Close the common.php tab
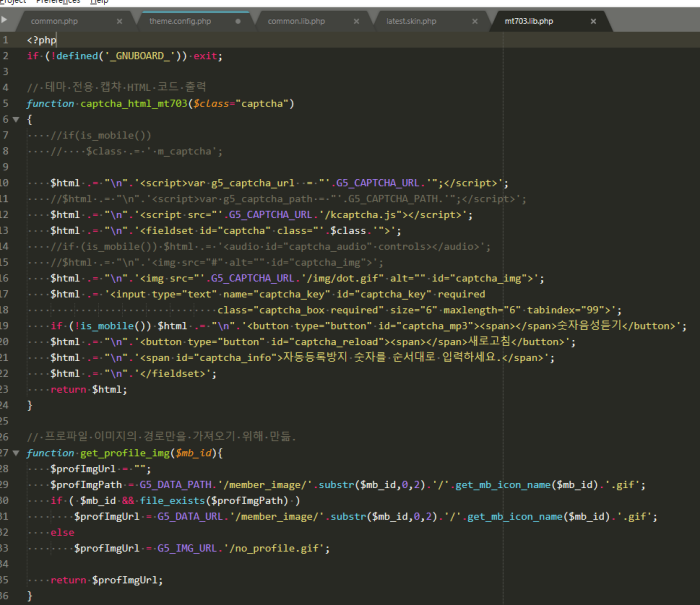This screenshot has width=700, height=605. click(120, 20)
